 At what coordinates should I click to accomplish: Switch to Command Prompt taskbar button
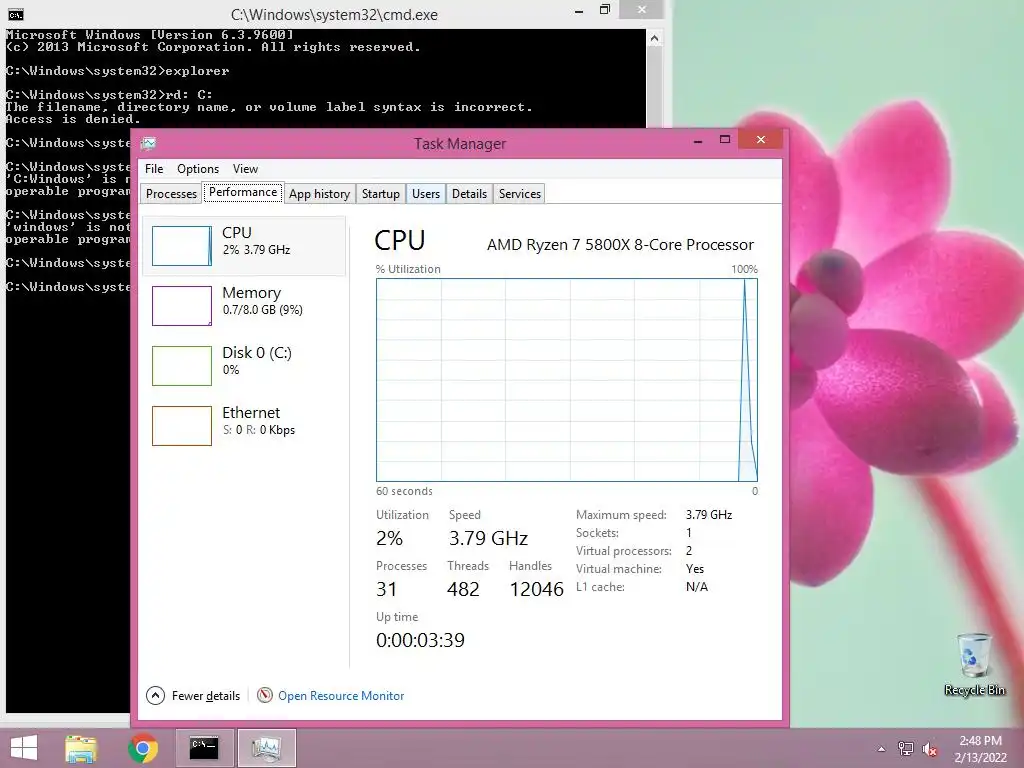(204, 748)
